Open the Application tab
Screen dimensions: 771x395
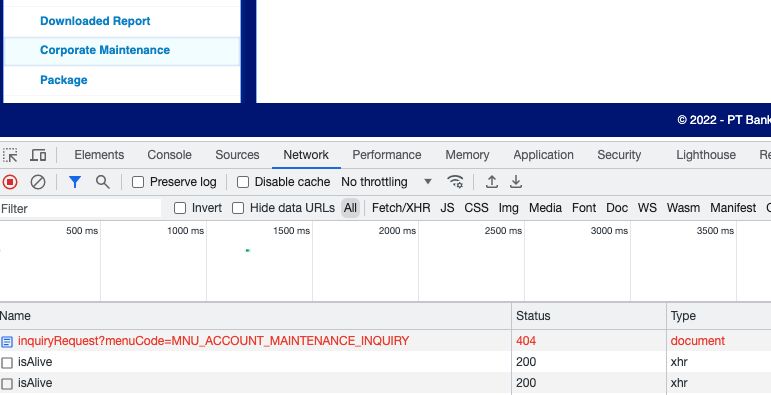click(543, 155)
